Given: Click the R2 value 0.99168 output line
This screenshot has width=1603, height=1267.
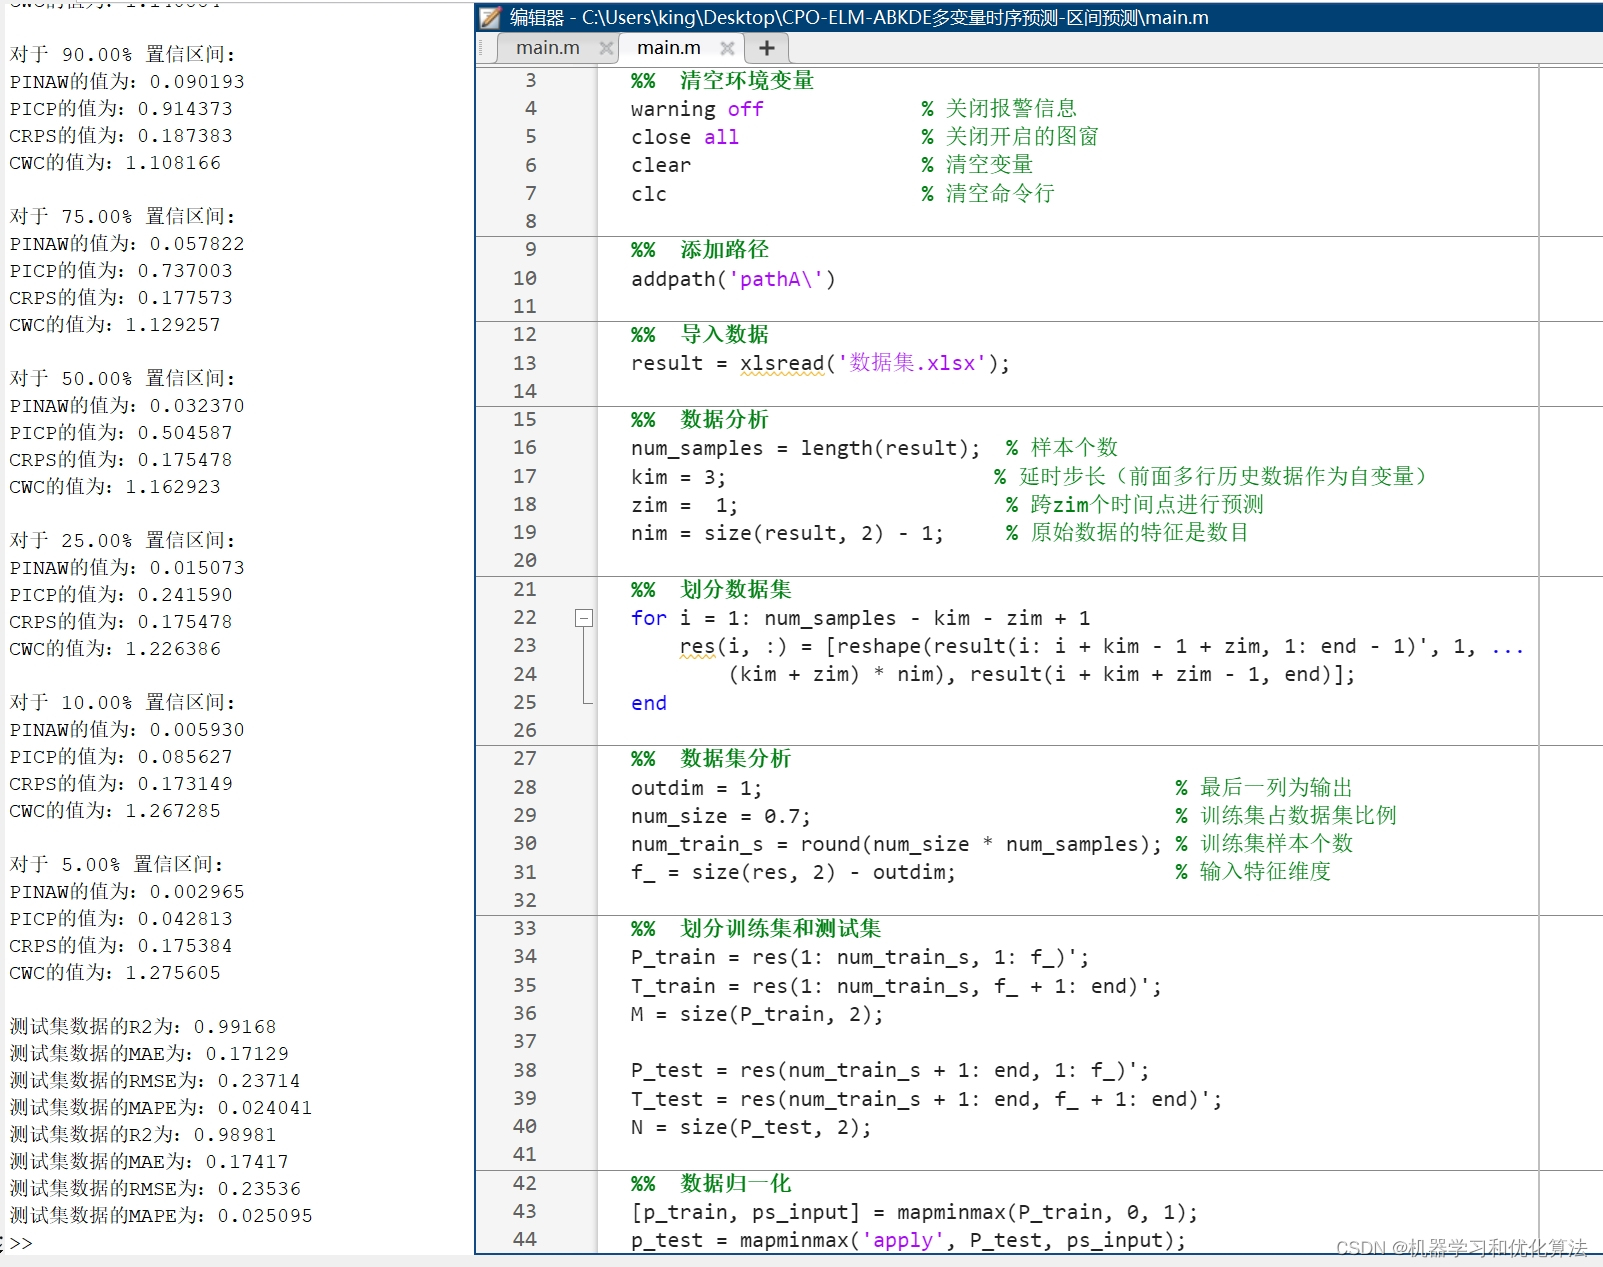Looking at the screenshot, I should 143,1026.
